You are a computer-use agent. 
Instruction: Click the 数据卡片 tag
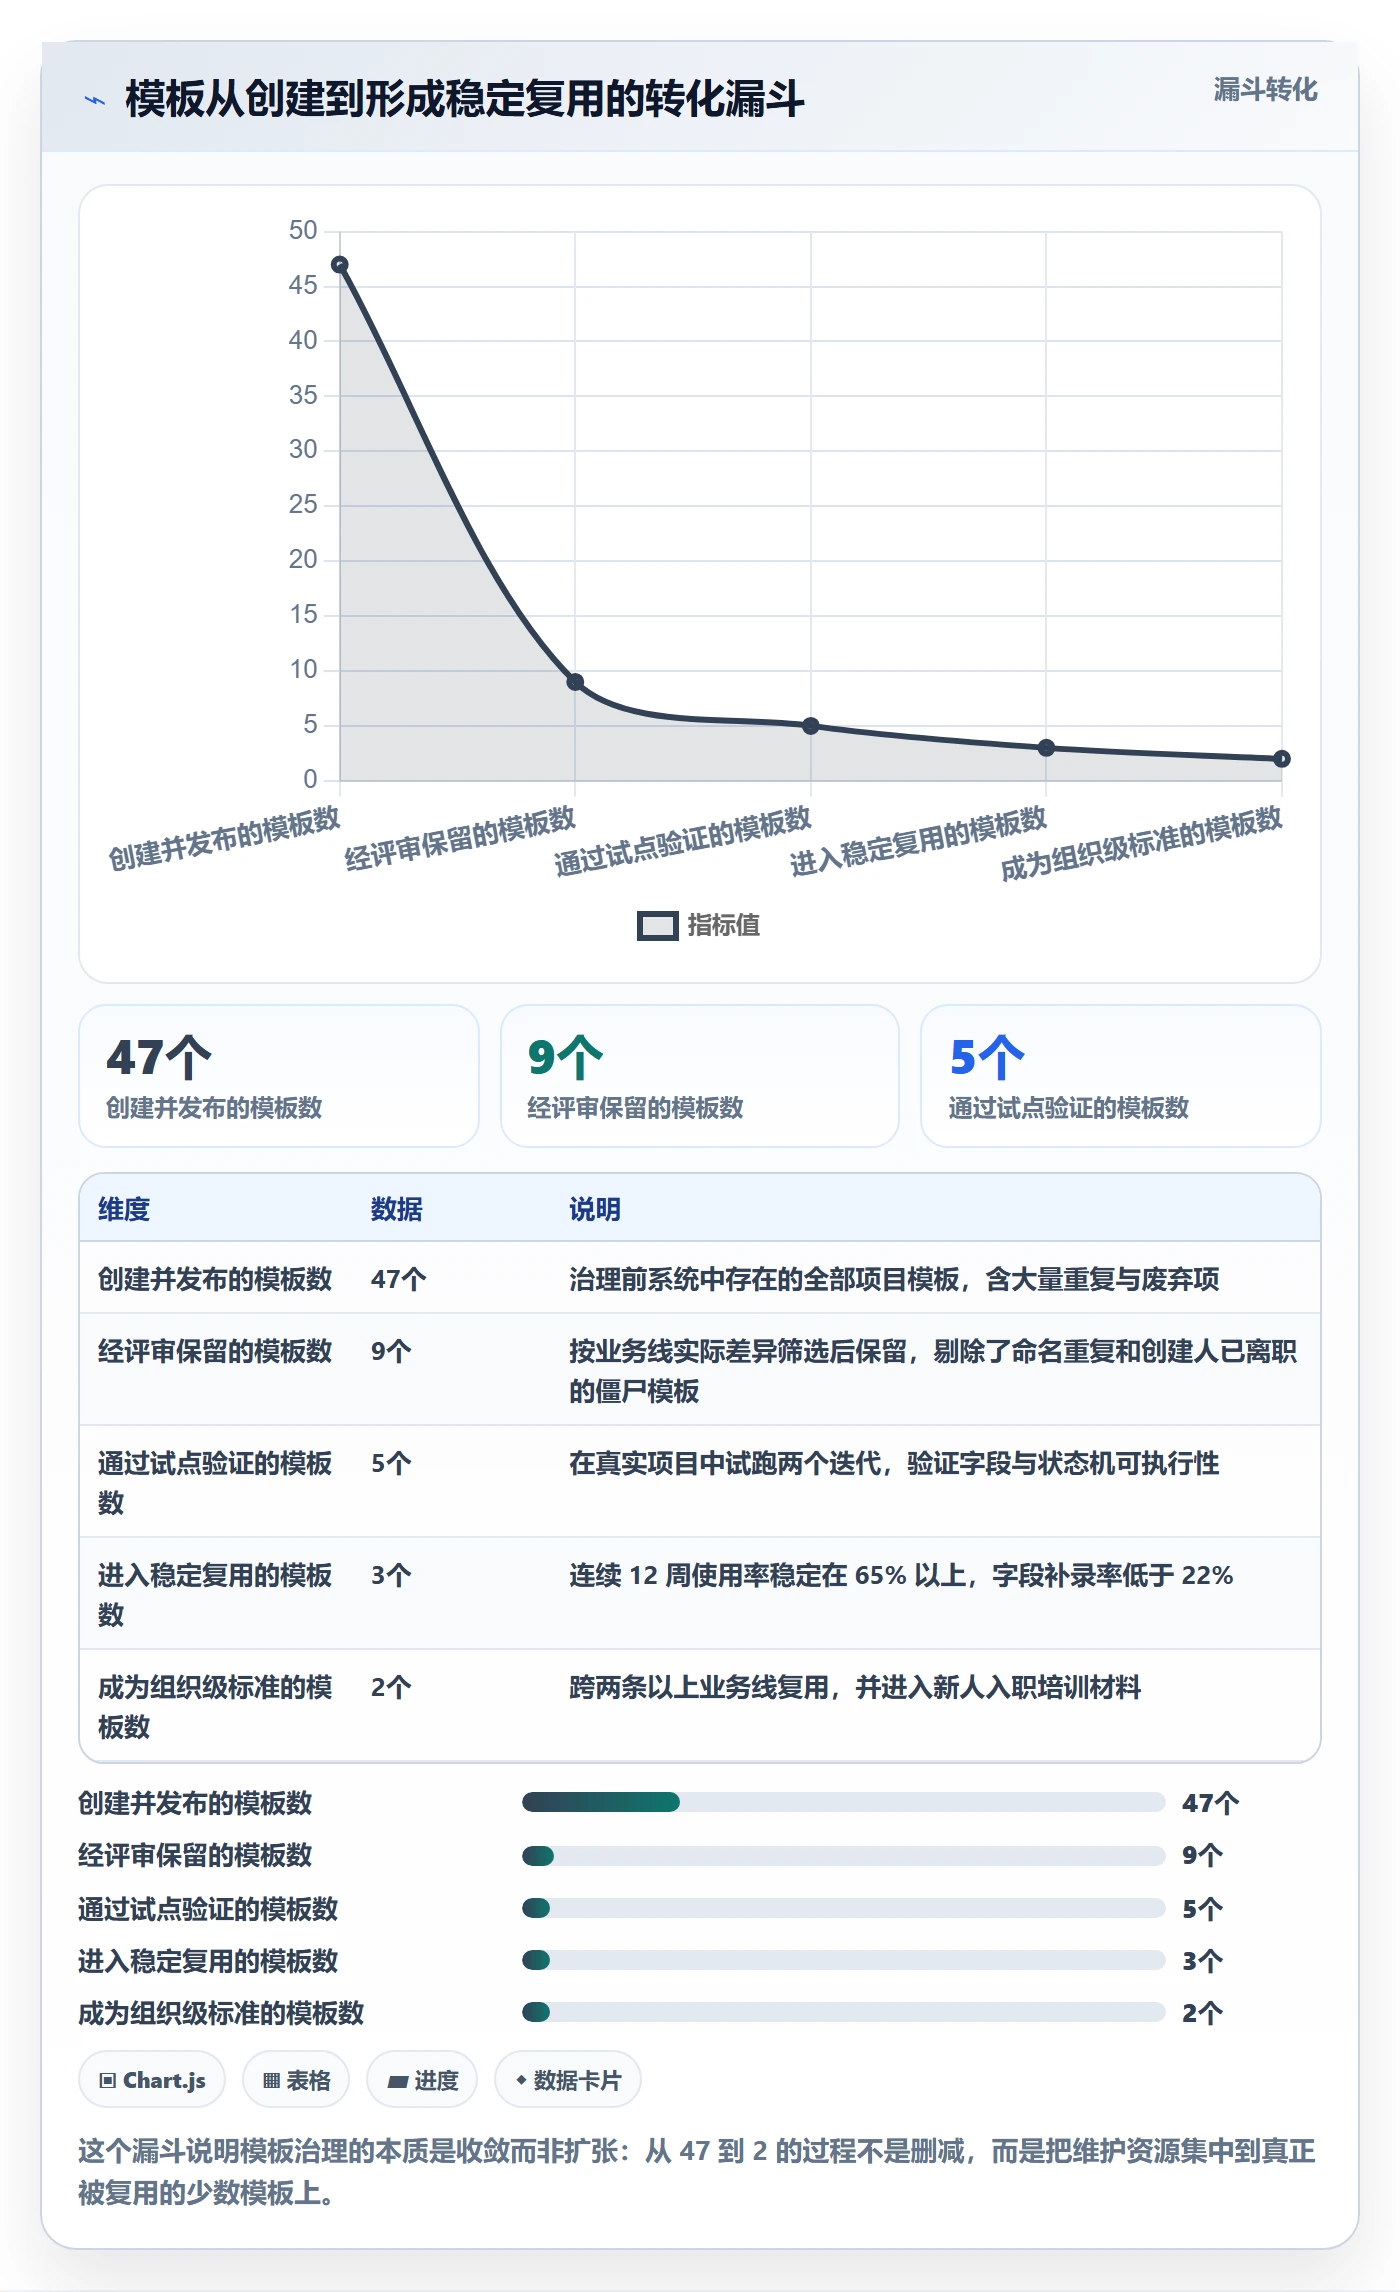click(x=568, y=2080)
